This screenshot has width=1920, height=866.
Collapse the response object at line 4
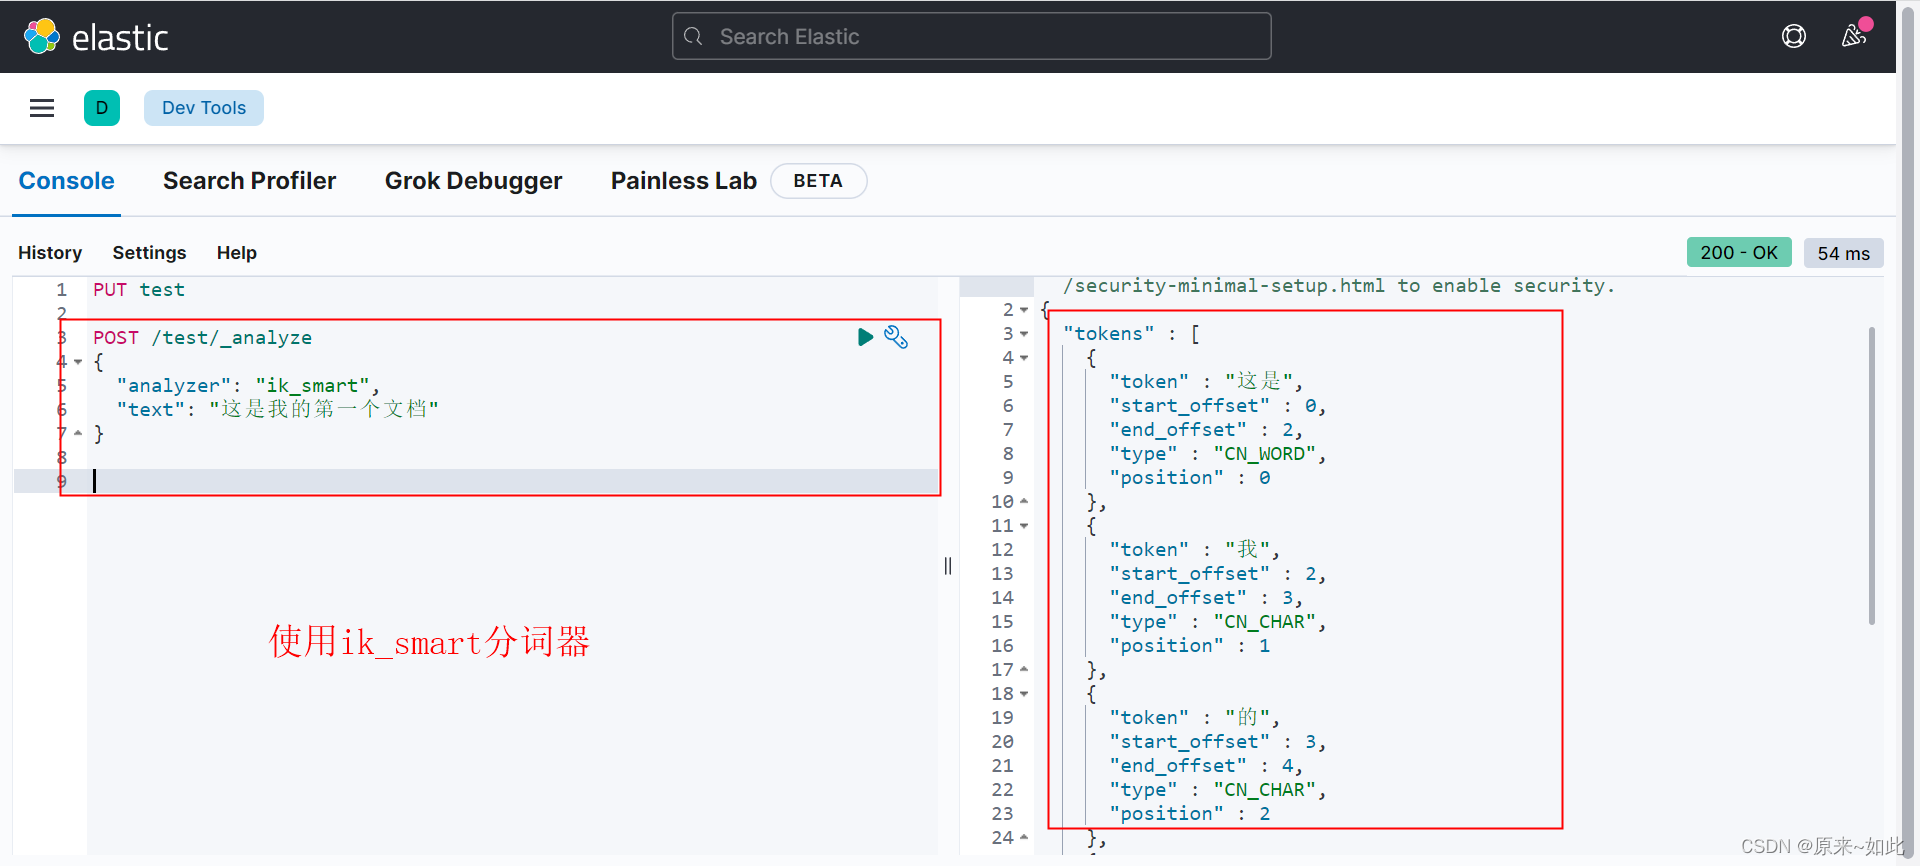point(1024,358)
